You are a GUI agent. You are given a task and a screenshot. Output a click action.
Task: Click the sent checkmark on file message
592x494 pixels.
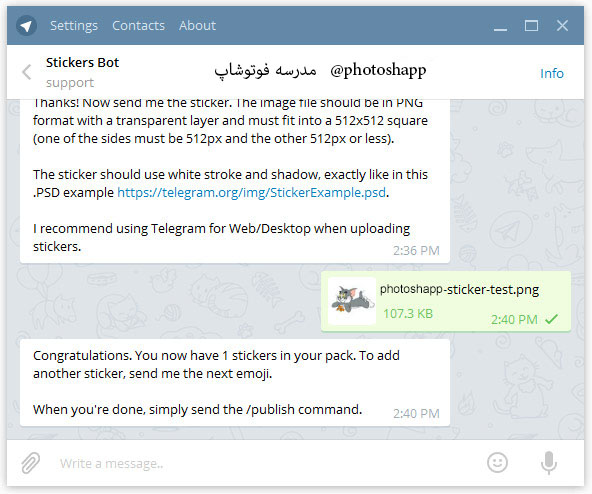(551, 320)
